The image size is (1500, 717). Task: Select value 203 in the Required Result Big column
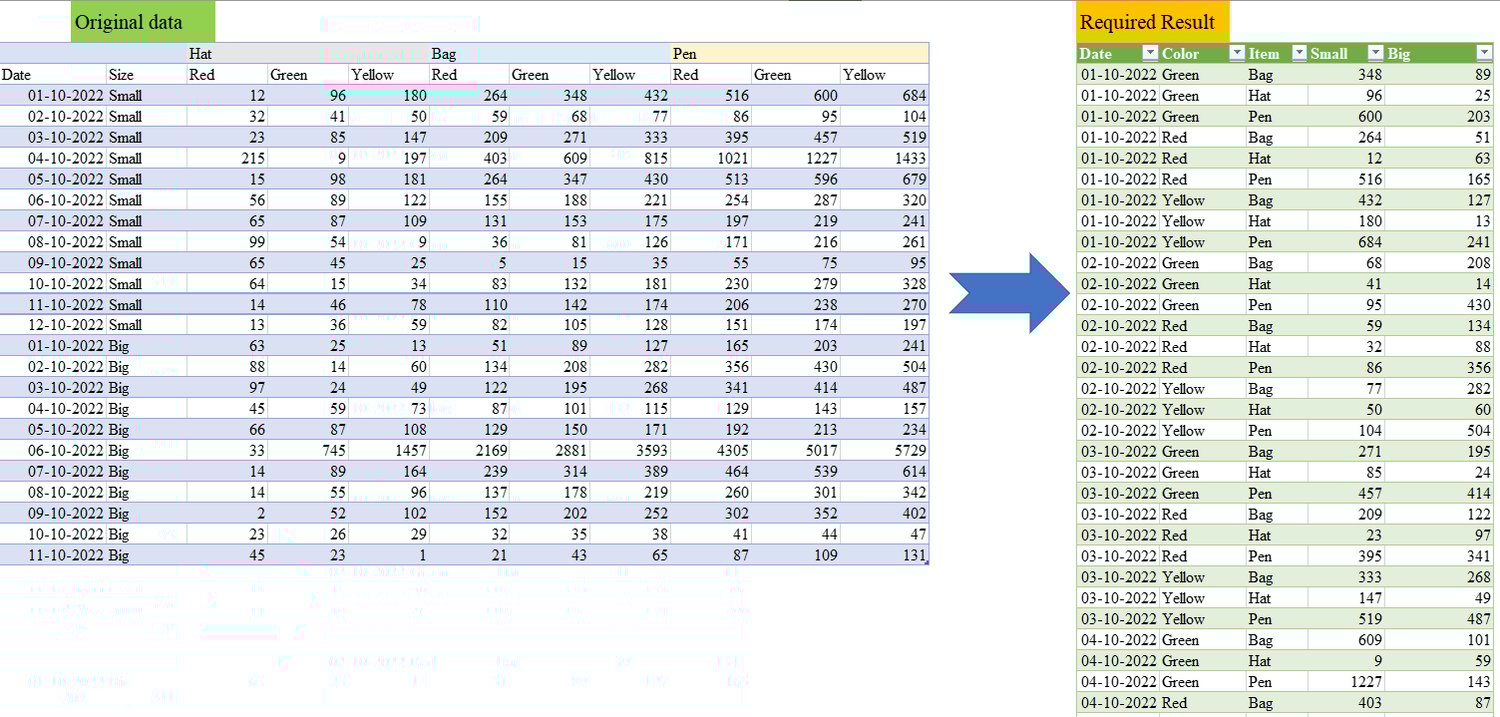click(1439, 116)
